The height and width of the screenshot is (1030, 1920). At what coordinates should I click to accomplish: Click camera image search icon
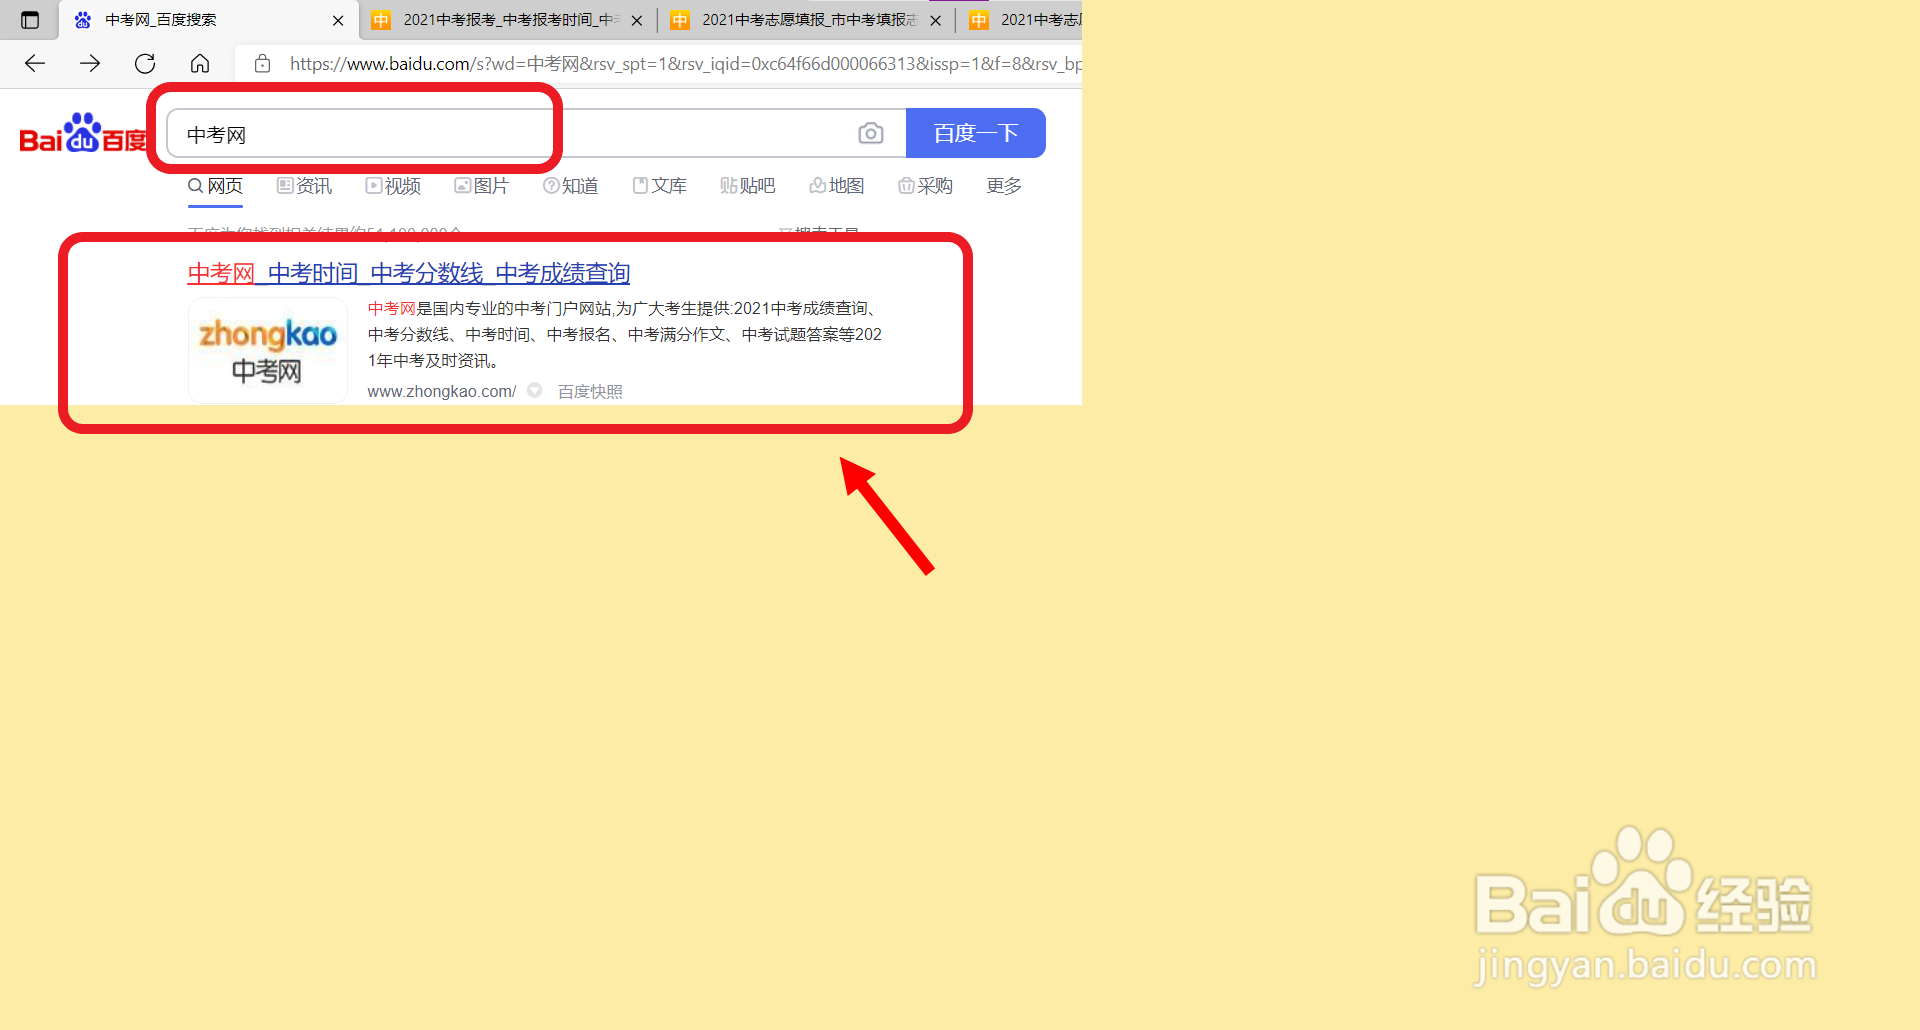coord(871,133)
